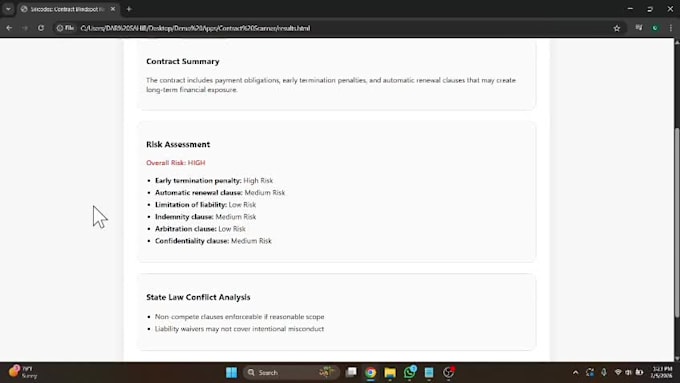Select the Contract Blindspot browser tab
The height and width of the screenshot is (383, 680).
[67, 9]
